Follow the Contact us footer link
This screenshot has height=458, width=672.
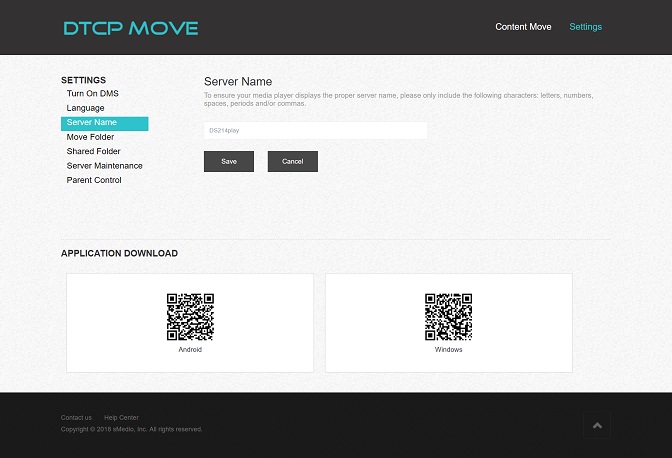coord(76,417)
